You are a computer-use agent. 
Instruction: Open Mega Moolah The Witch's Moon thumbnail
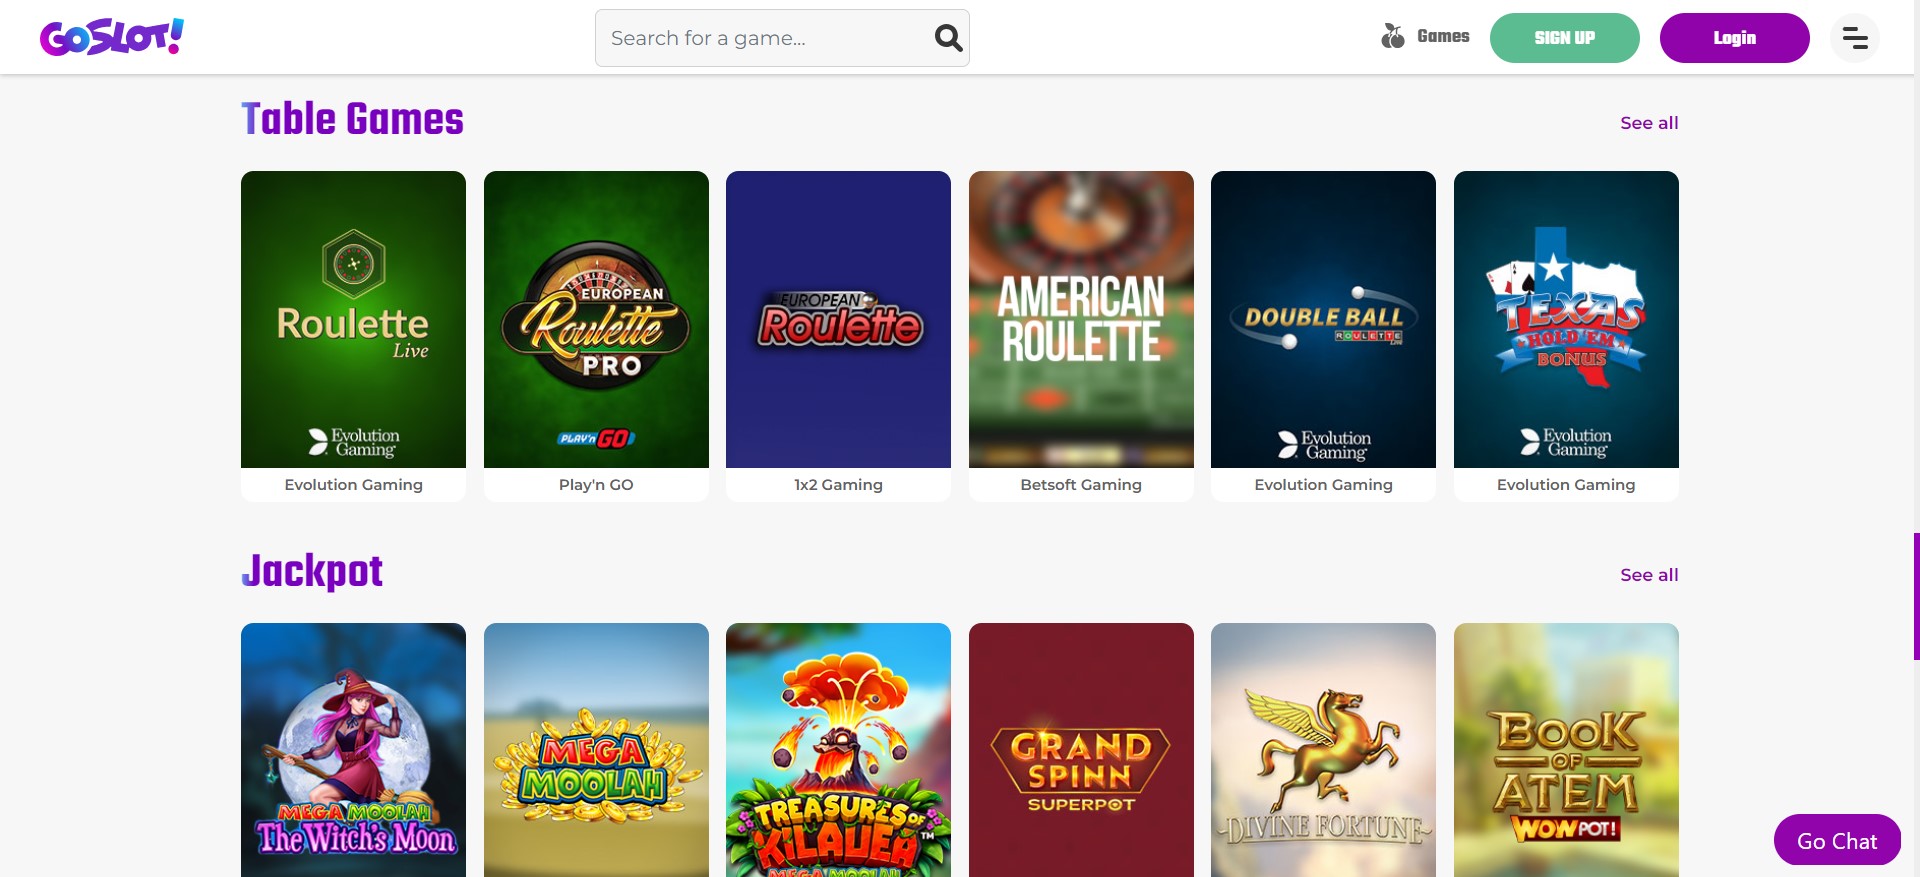(353, 750)
